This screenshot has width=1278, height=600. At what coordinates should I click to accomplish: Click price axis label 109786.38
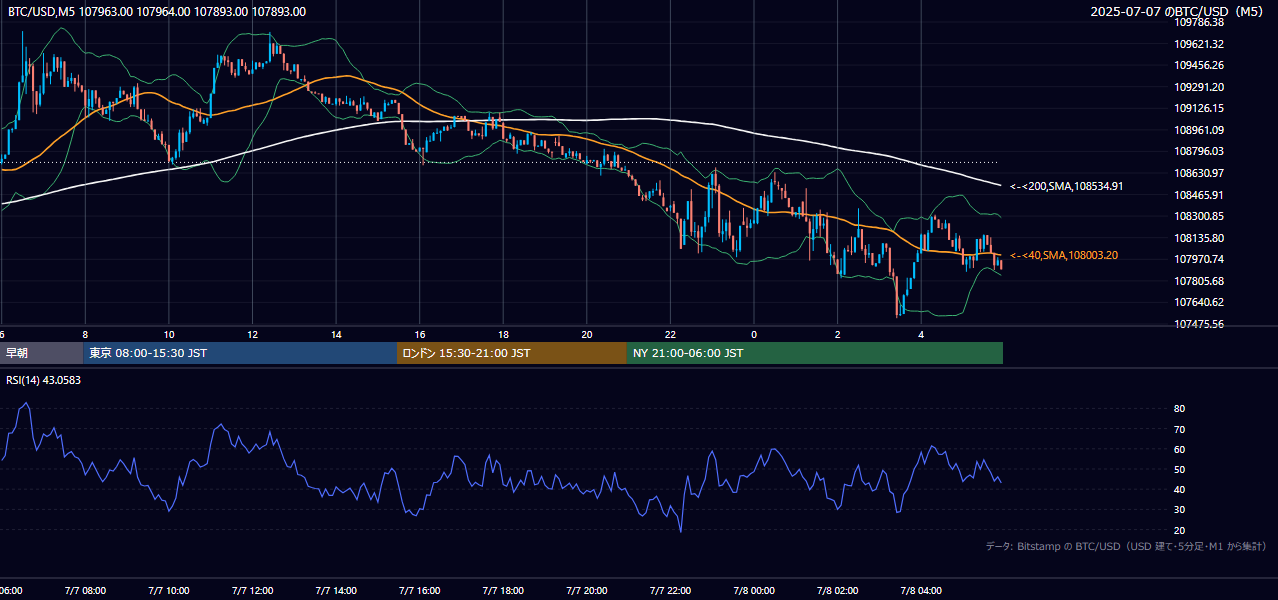[x=1199, y=22]
